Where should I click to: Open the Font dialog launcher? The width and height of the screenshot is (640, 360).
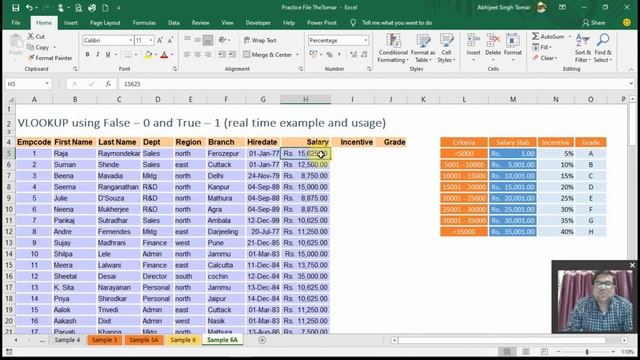(x=175, y=69)
